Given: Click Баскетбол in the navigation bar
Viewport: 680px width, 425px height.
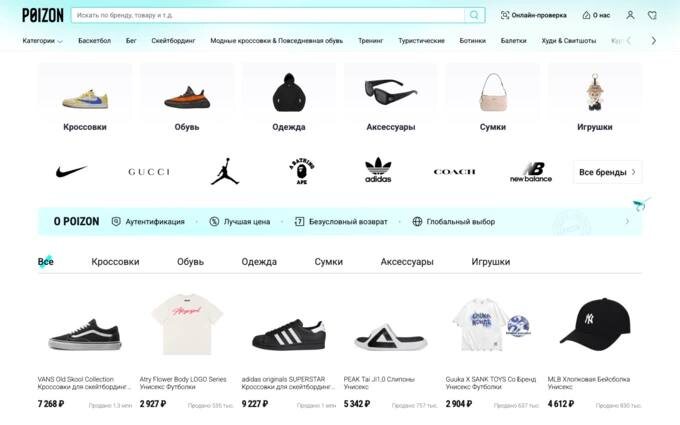Looking at the screenshot, I should (x=95, y=41).
